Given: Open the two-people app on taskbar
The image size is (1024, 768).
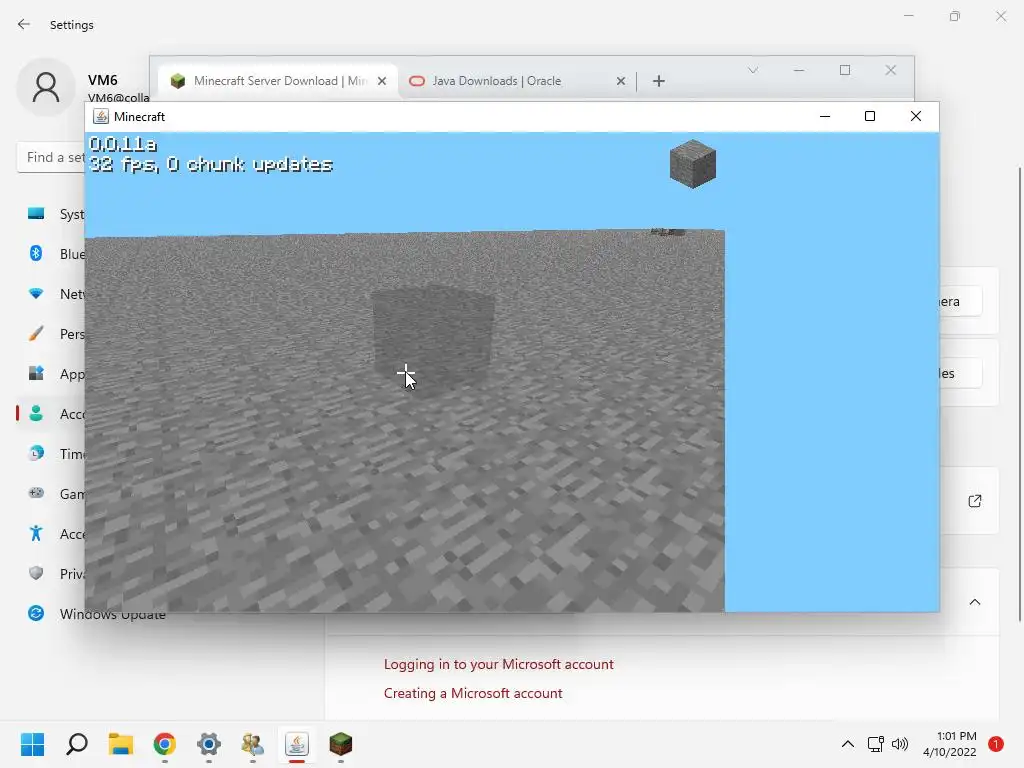Looking at the screenshot, I should tap(253, 744).
